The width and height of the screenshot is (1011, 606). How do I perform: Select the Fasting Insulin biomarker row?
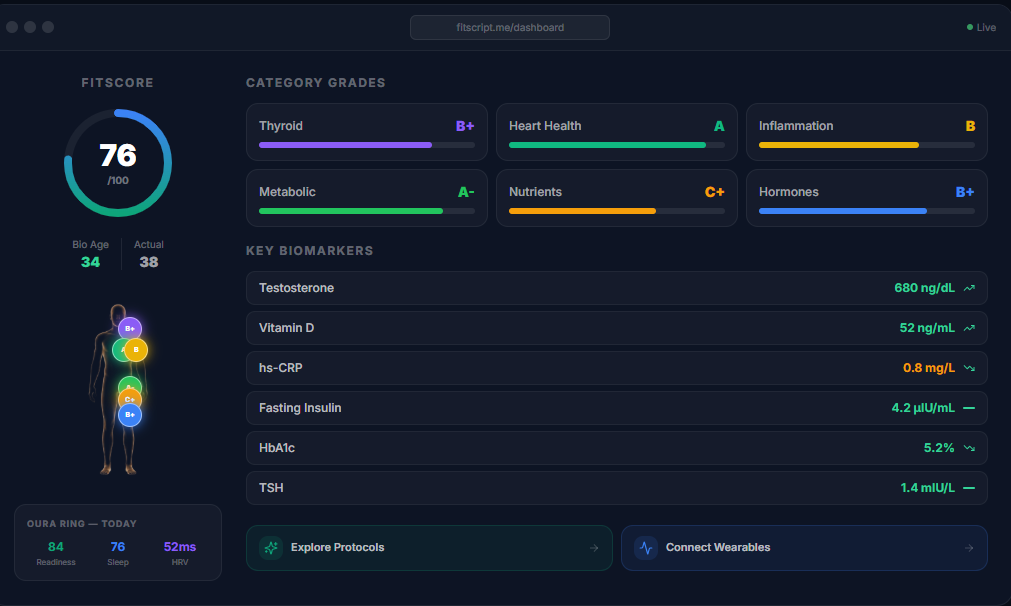tap(617, 408)
